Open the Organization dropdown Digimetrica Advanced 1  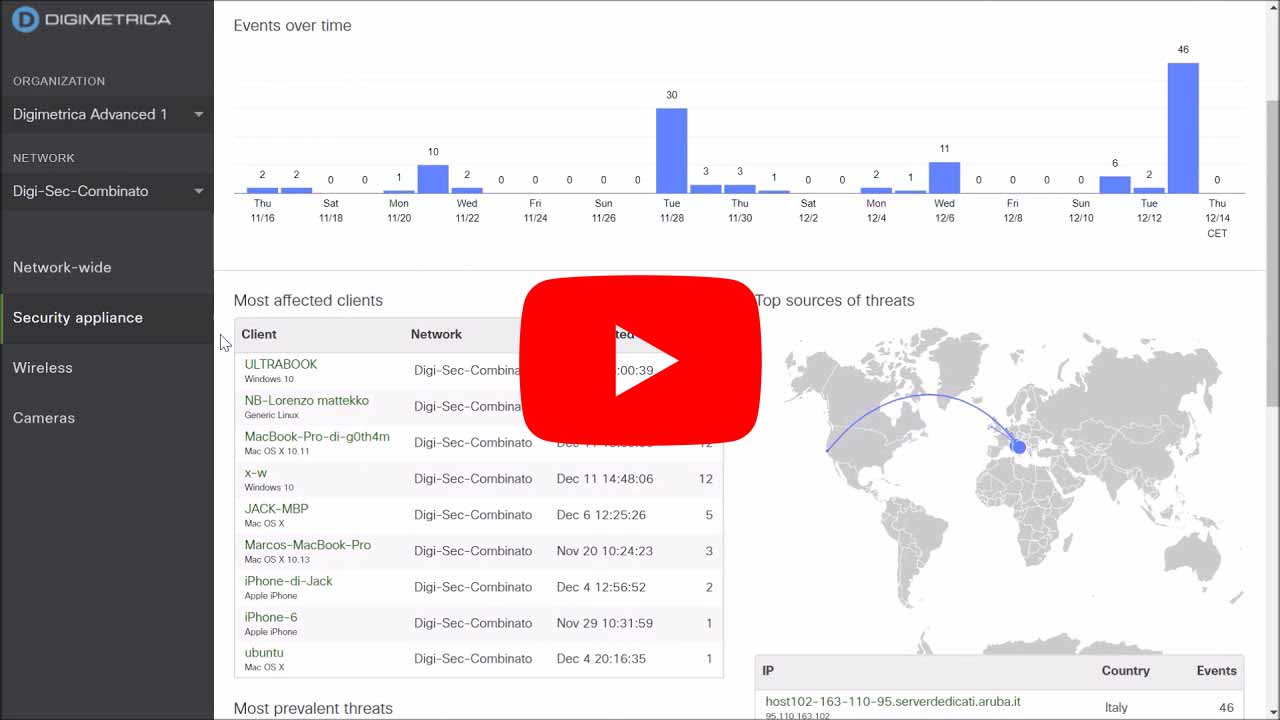point(107,114)
